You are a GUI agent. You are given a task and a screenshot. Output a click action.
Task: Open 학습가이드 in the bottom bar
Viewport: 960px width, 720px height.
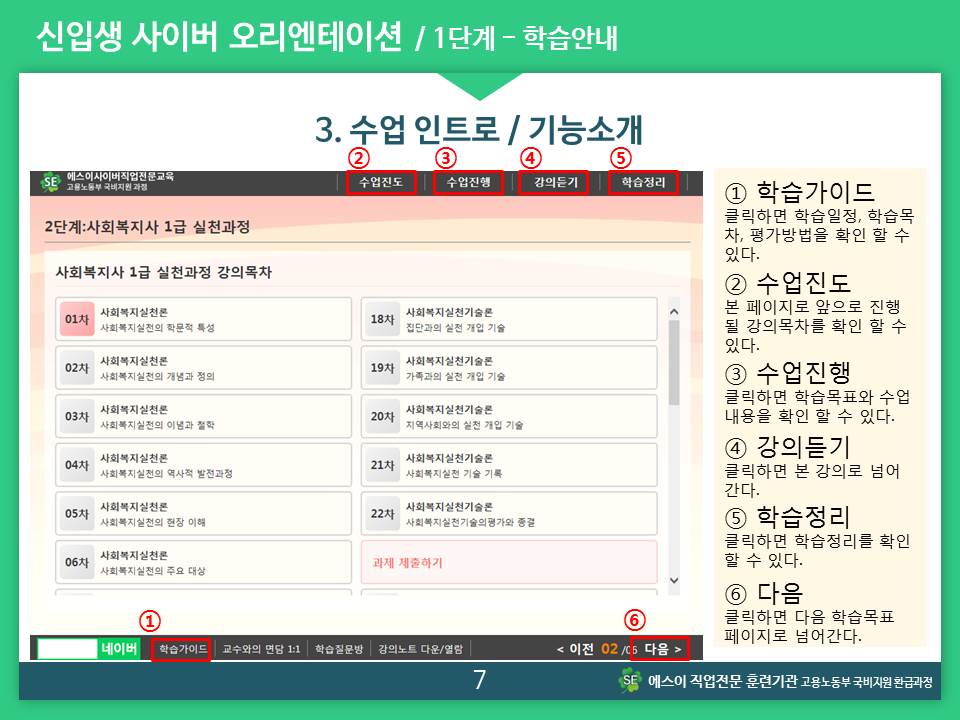coord(182,649)
